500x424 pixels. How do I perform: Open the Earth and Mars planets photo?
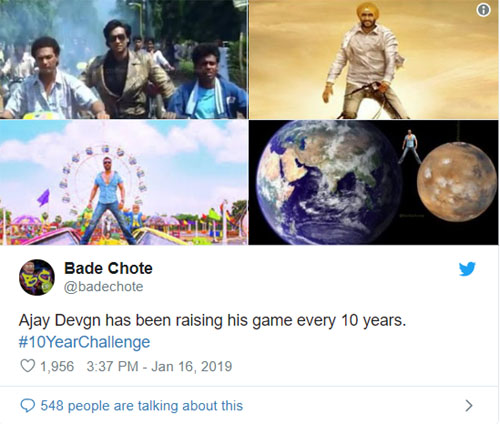point(374,182)
